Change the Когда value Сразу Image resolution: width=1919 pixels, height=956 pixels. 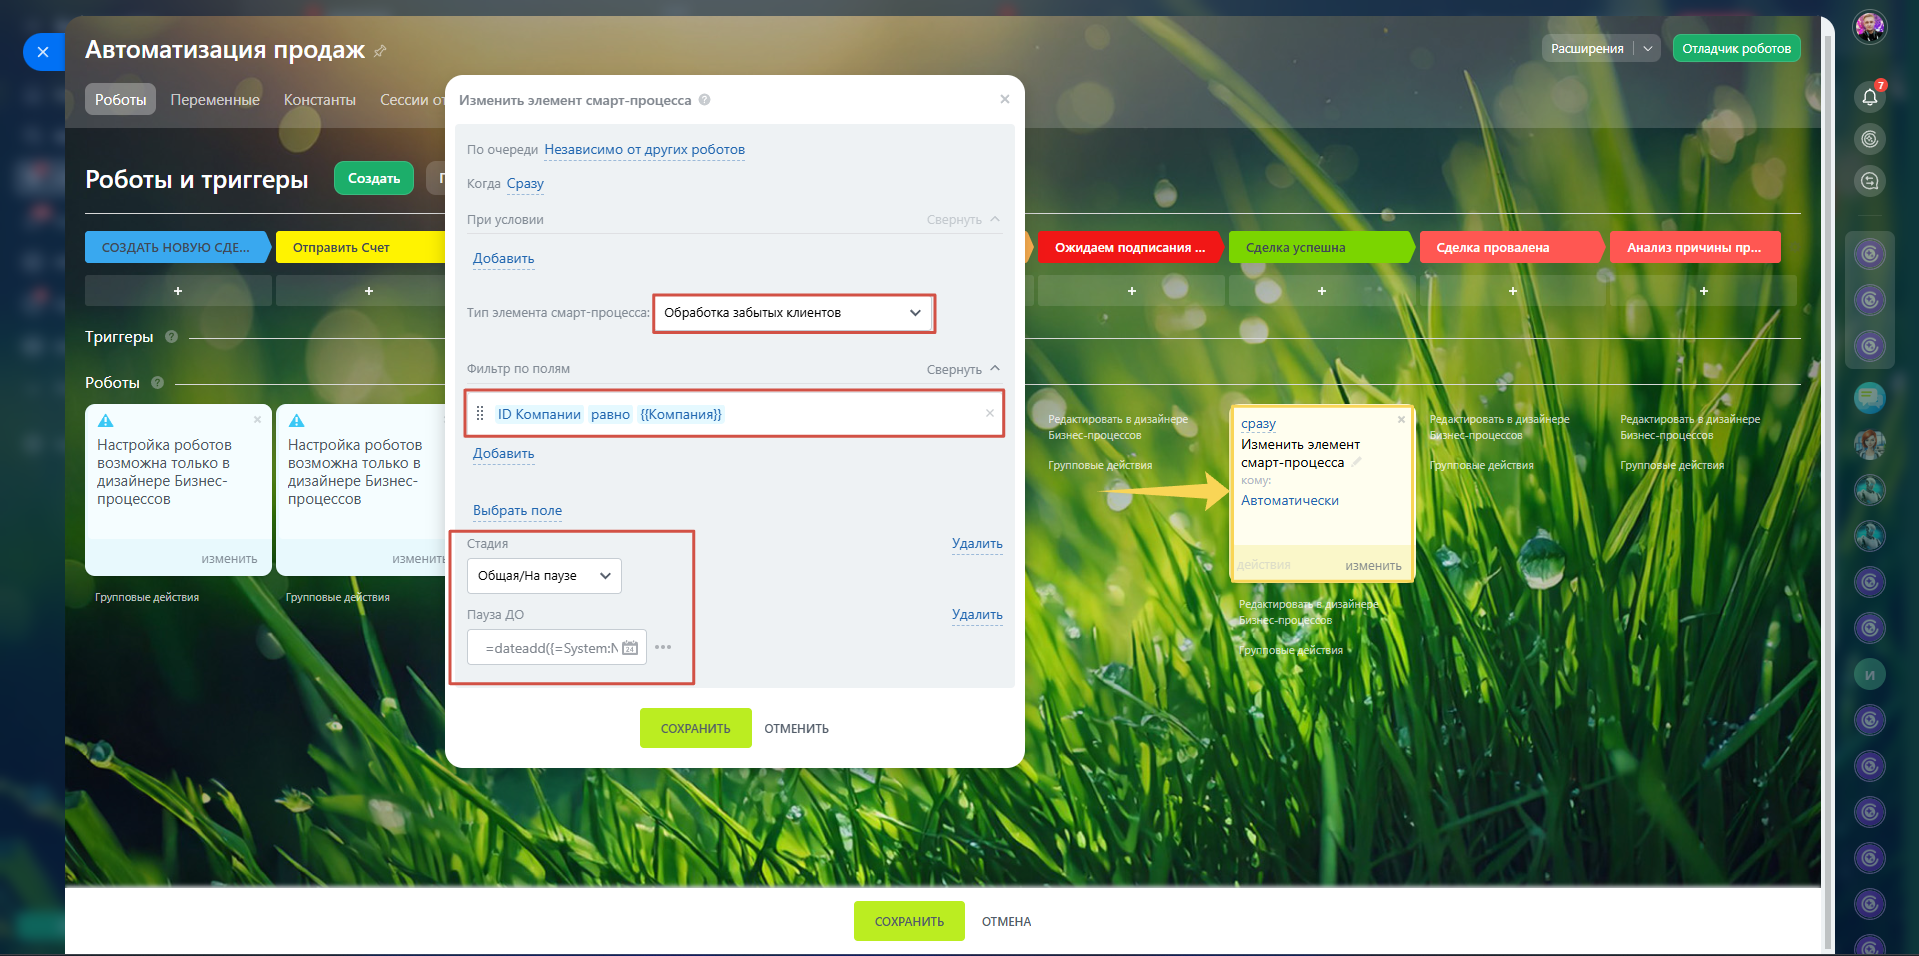tap(525, 184)
